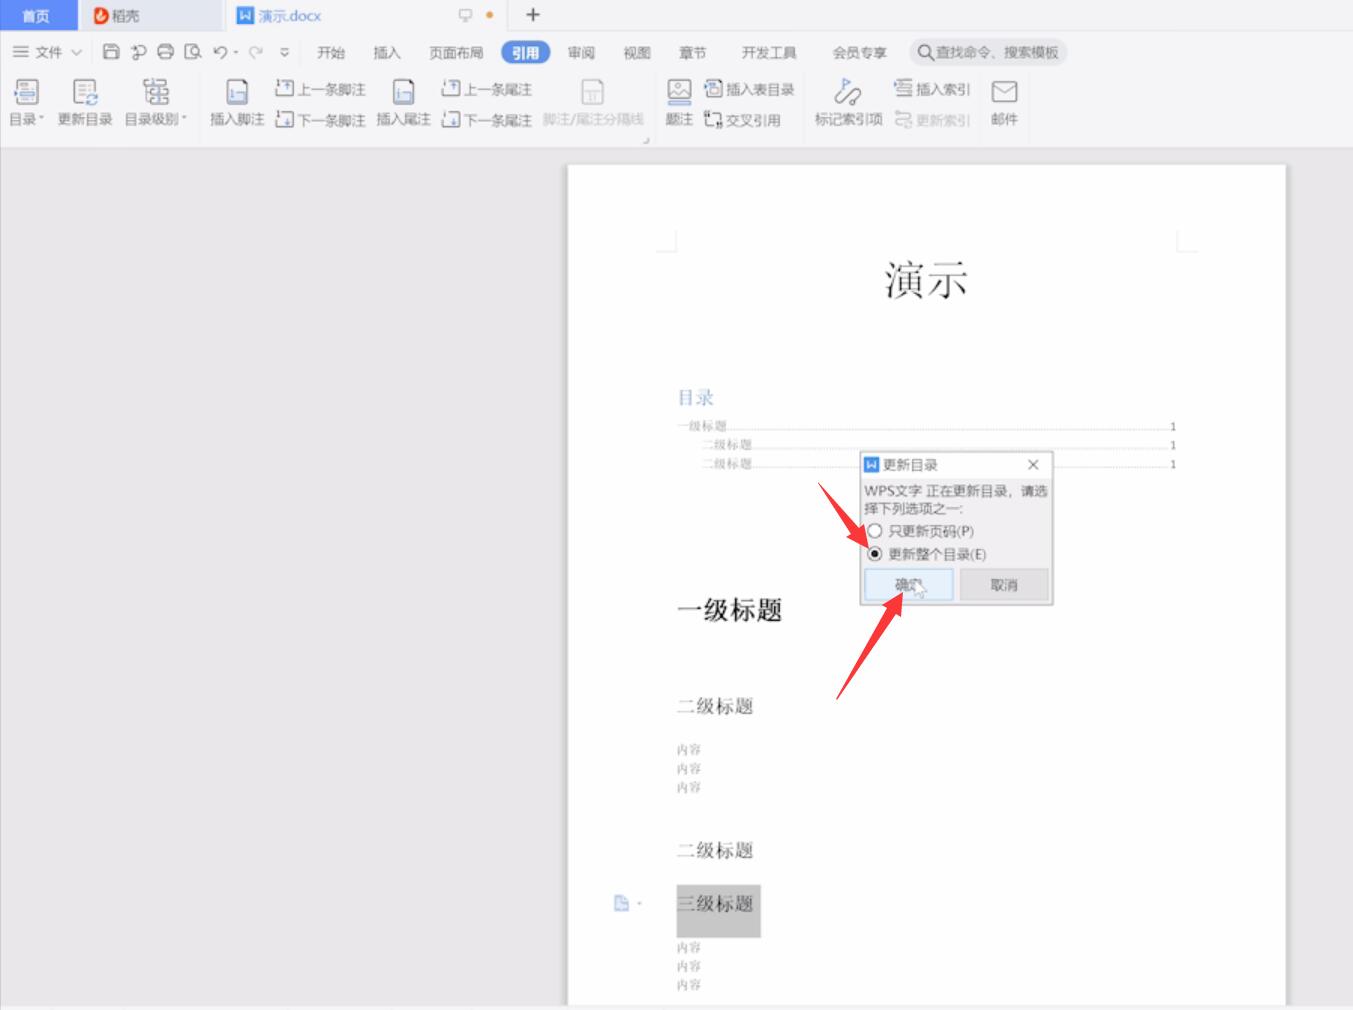
Task: Click 邮件 envelope icon
Action: point(1004,102)
